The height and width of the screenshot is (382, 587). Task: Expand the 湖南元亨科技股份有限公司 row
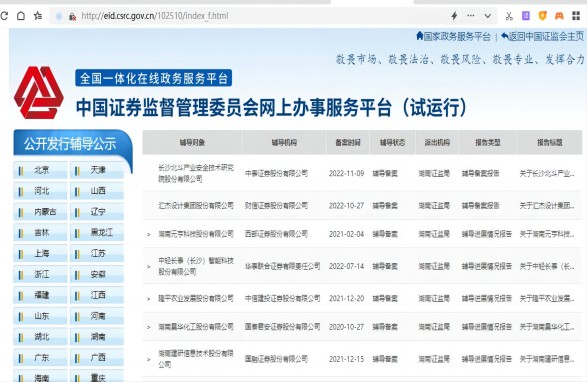click(x=149, y=234)
